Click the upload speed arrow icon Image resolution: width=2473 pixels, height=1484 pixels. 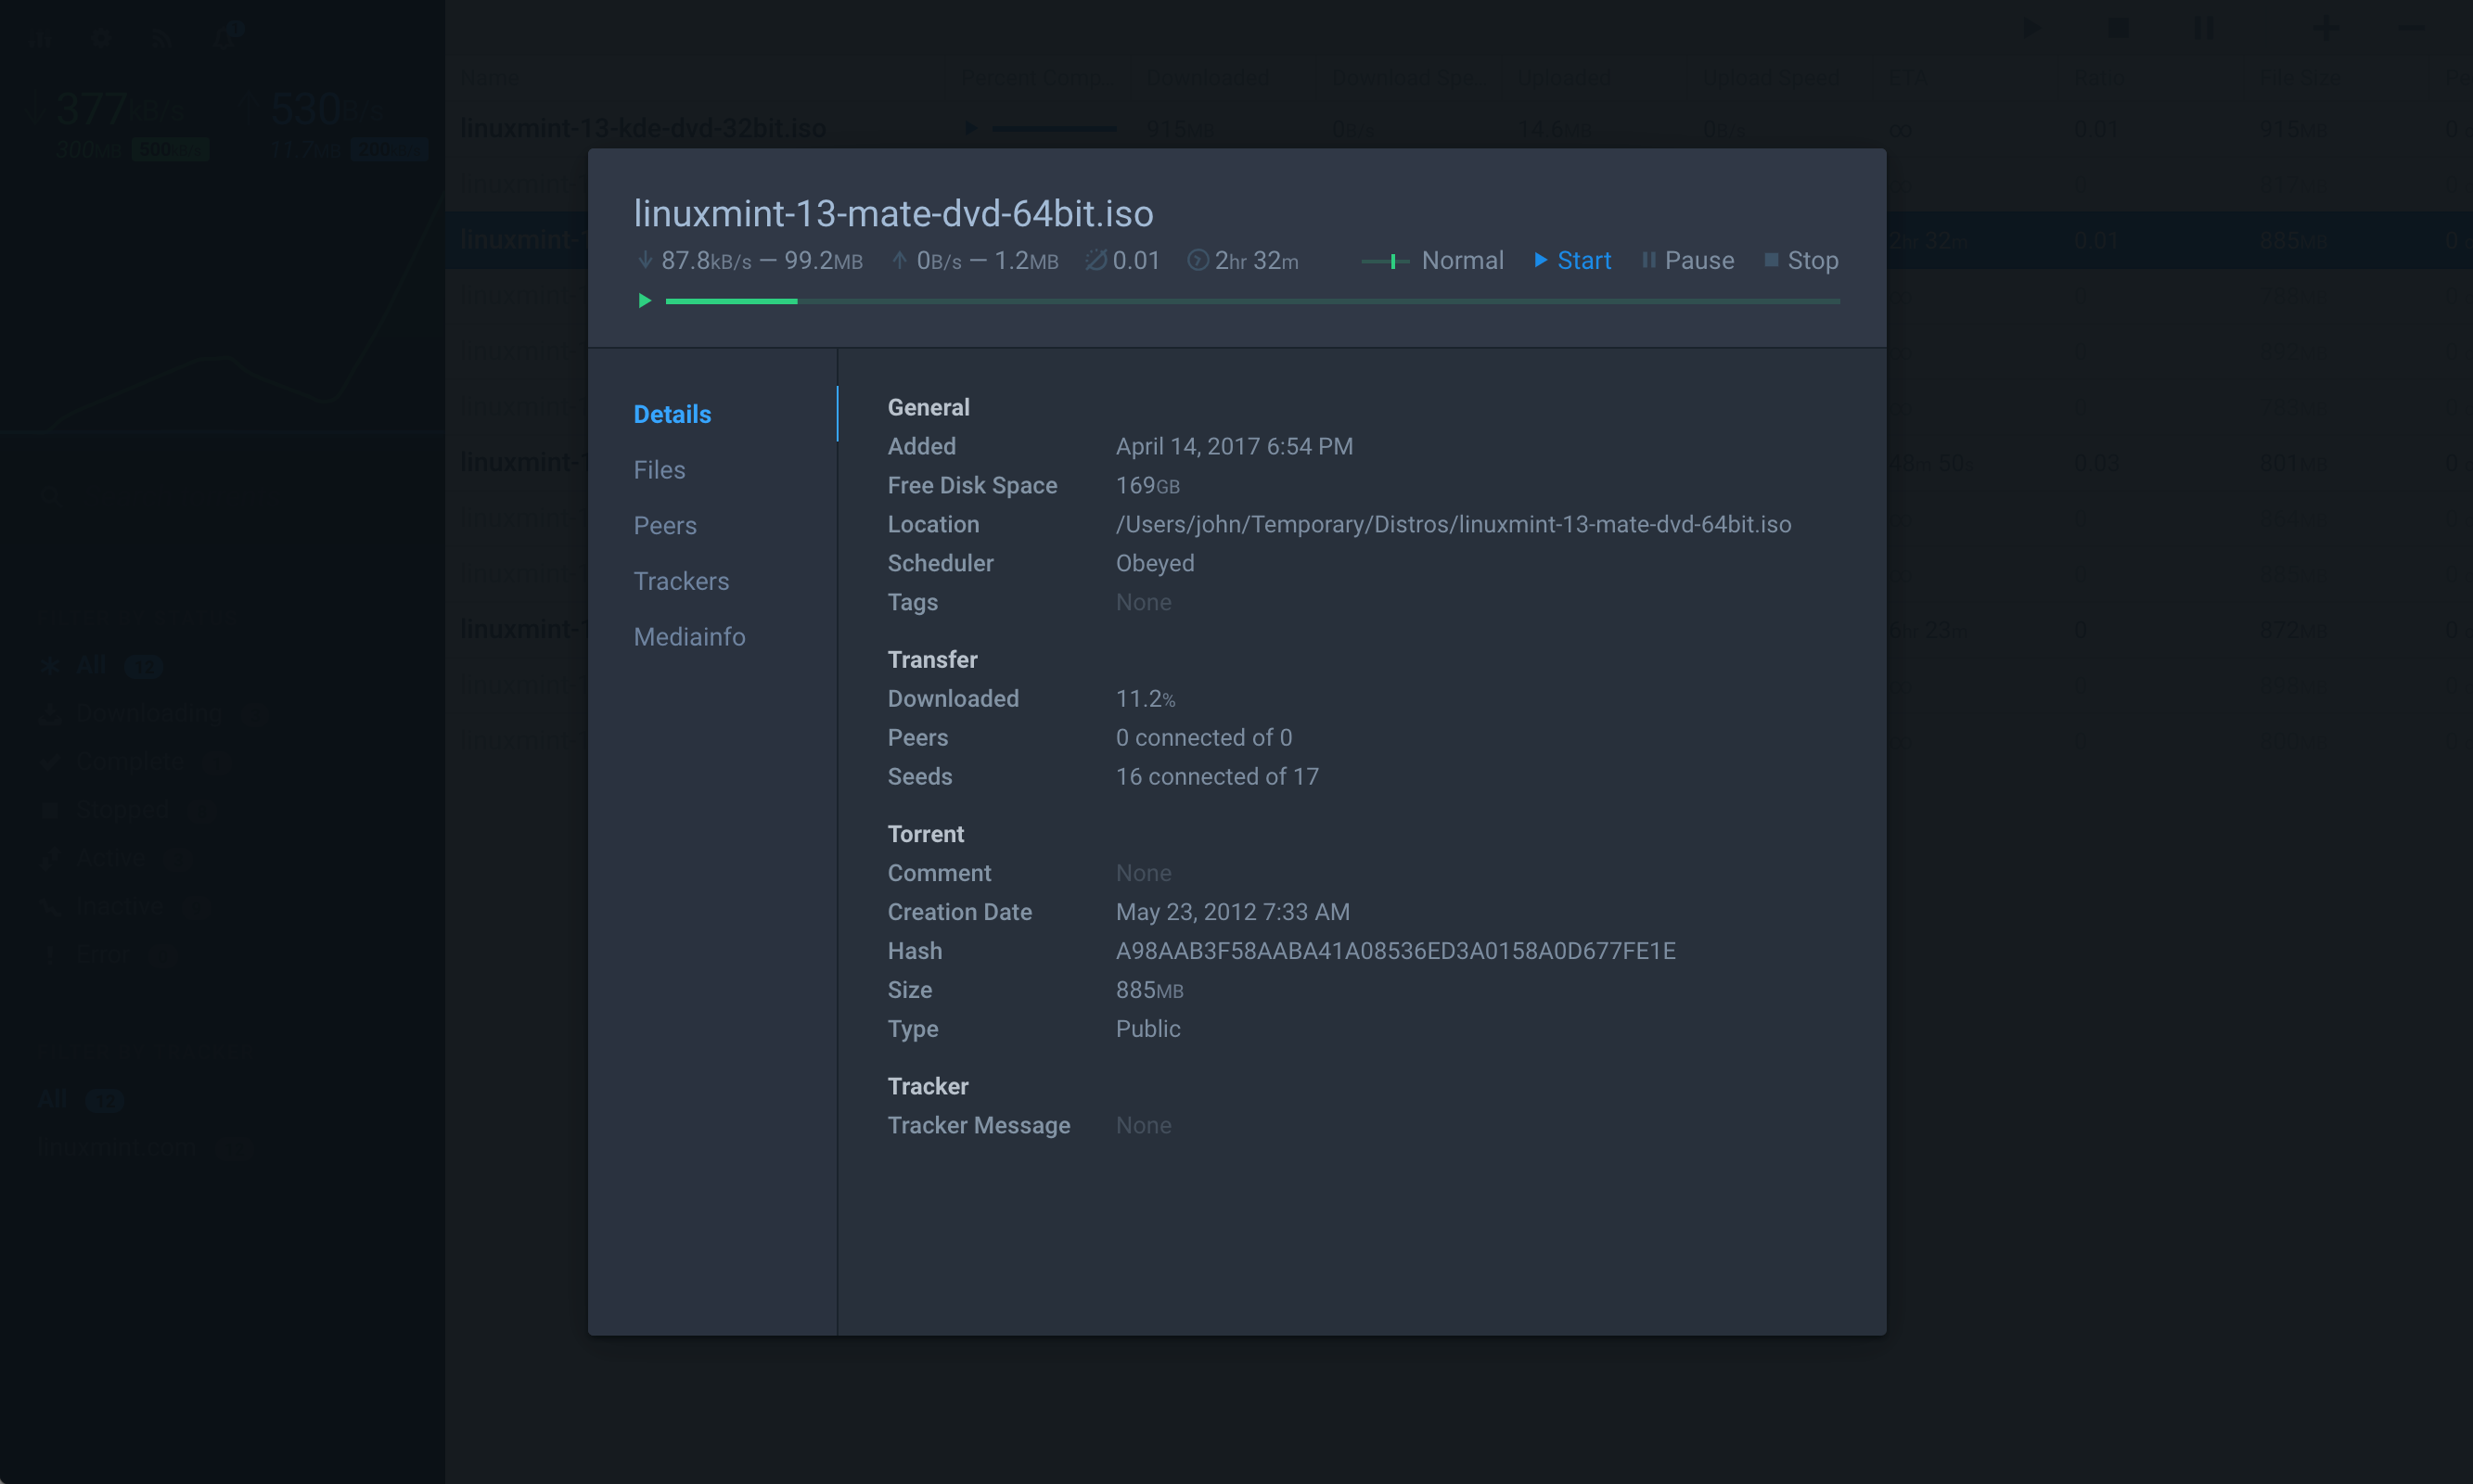click(899, 260)
